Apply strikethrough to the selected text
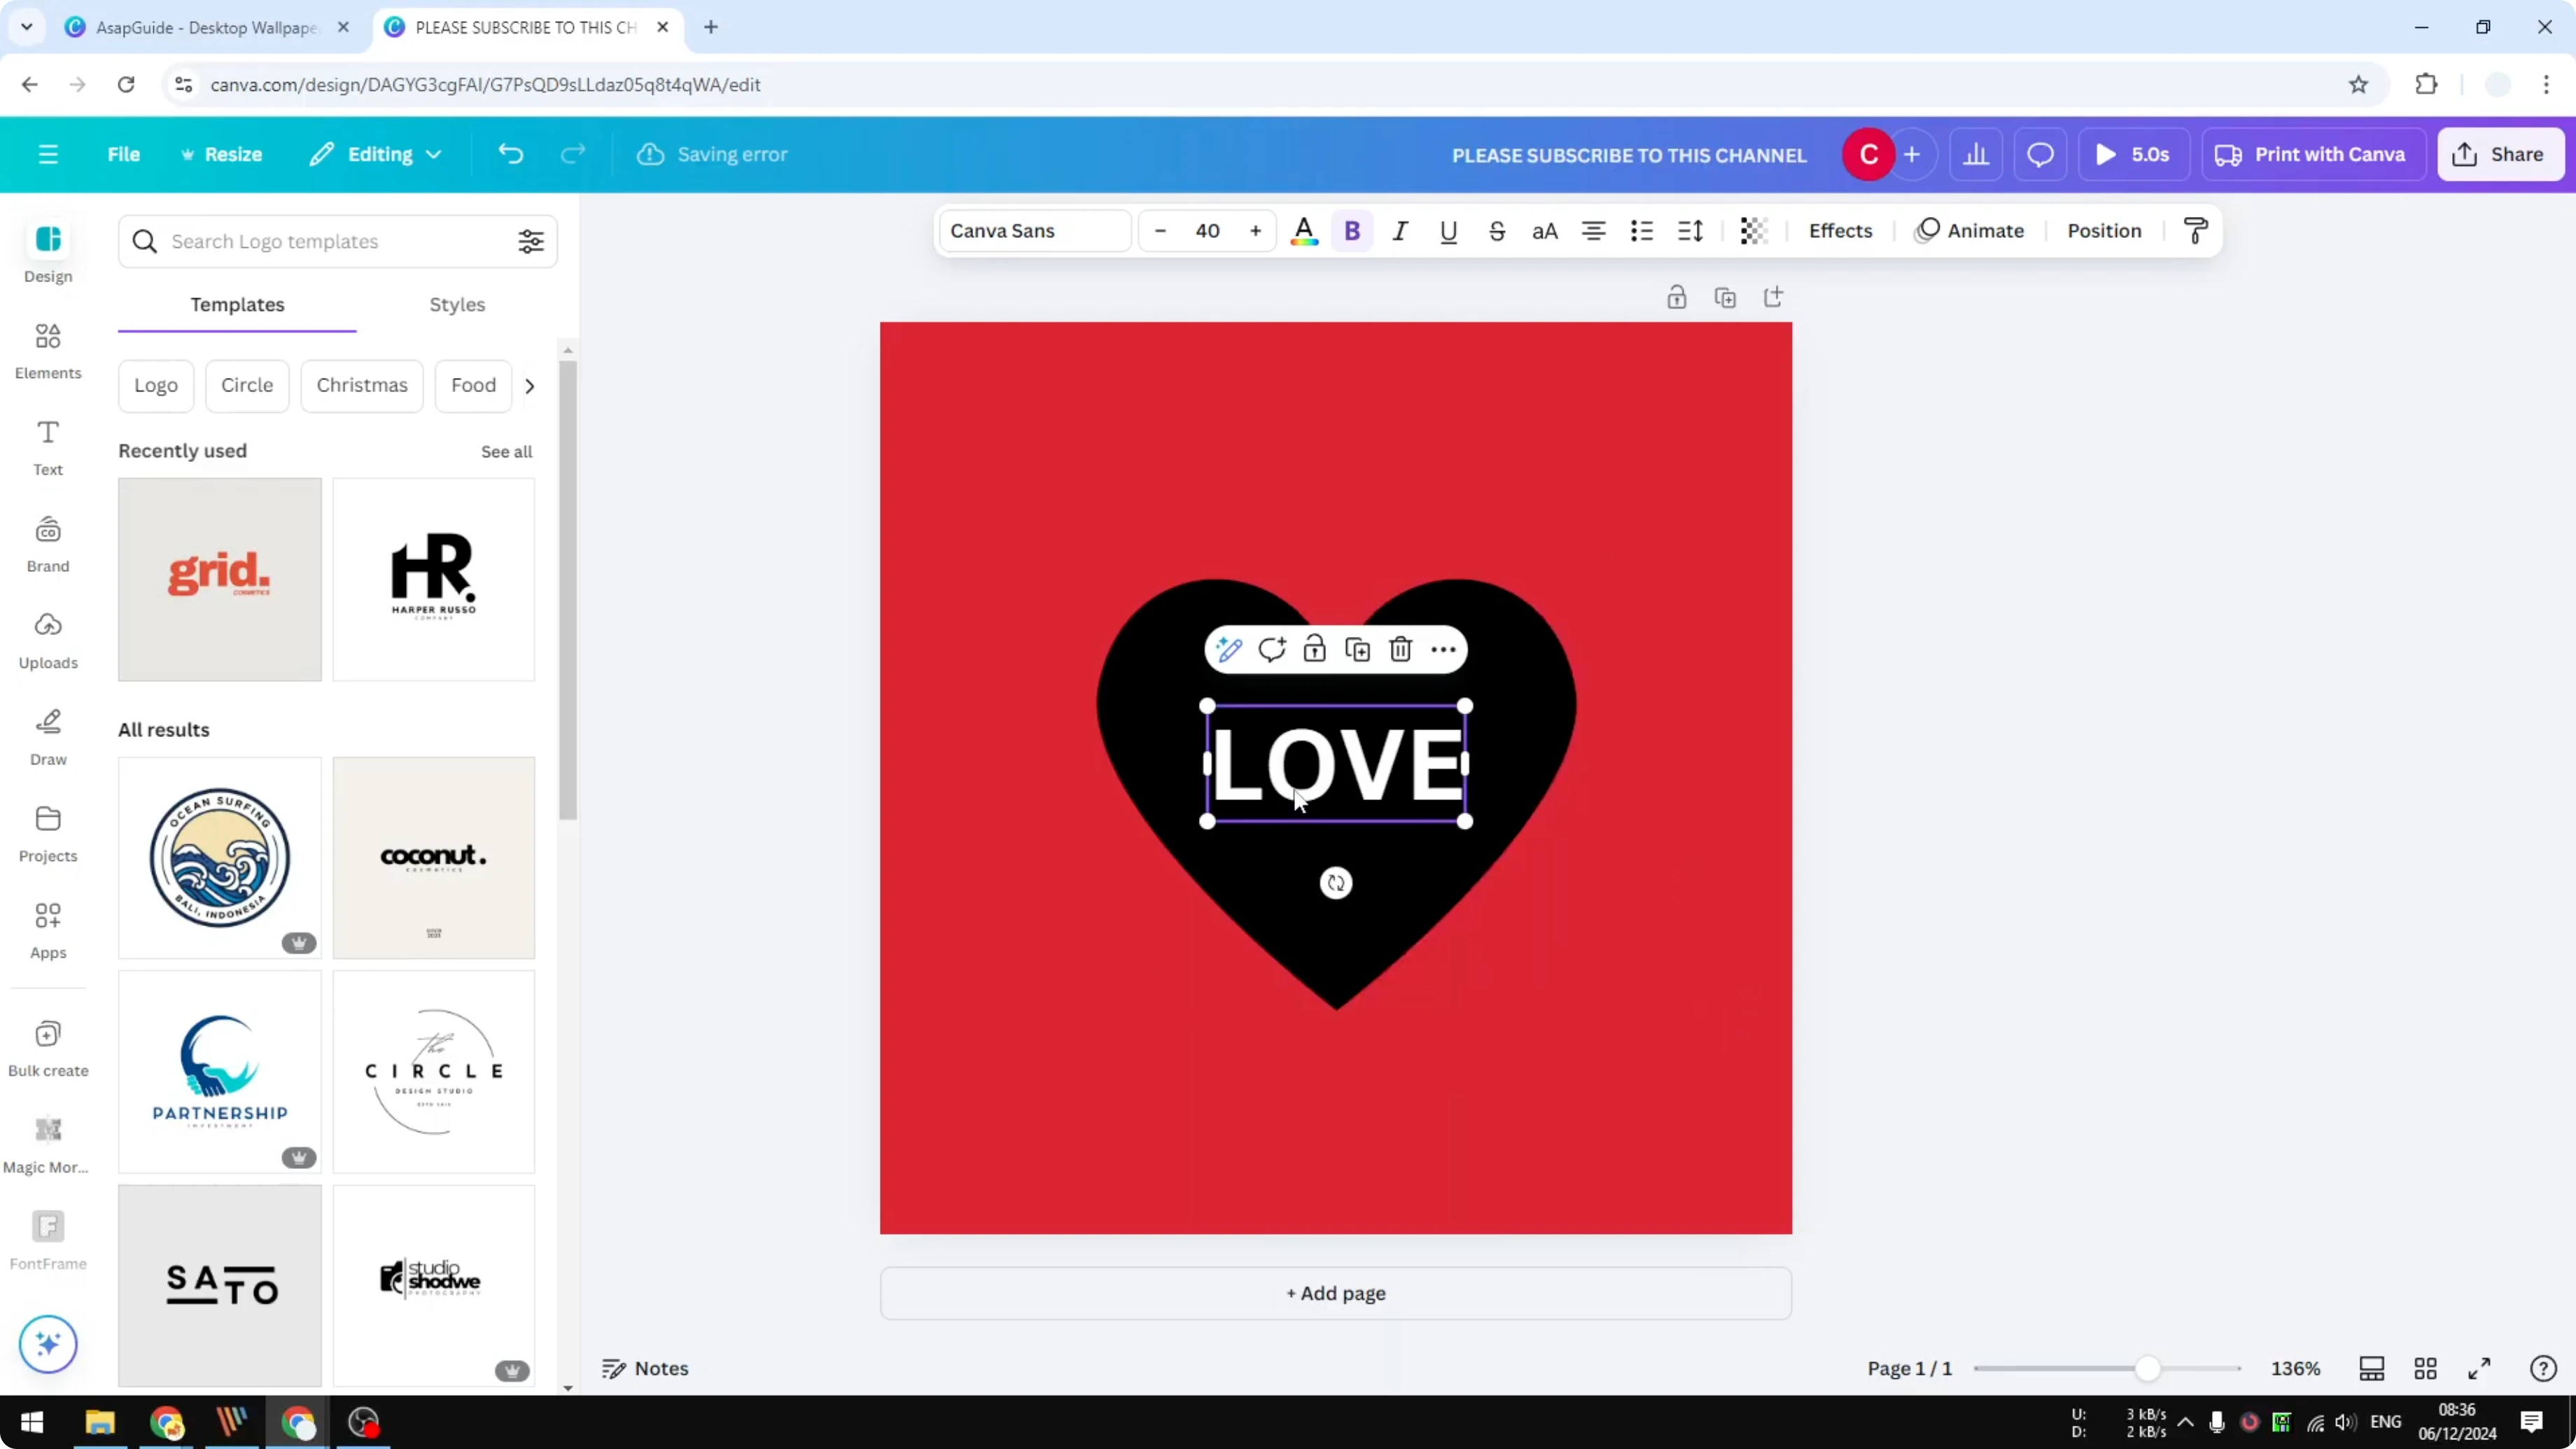The image size is (2576, 1449). tap(1497, 231)
